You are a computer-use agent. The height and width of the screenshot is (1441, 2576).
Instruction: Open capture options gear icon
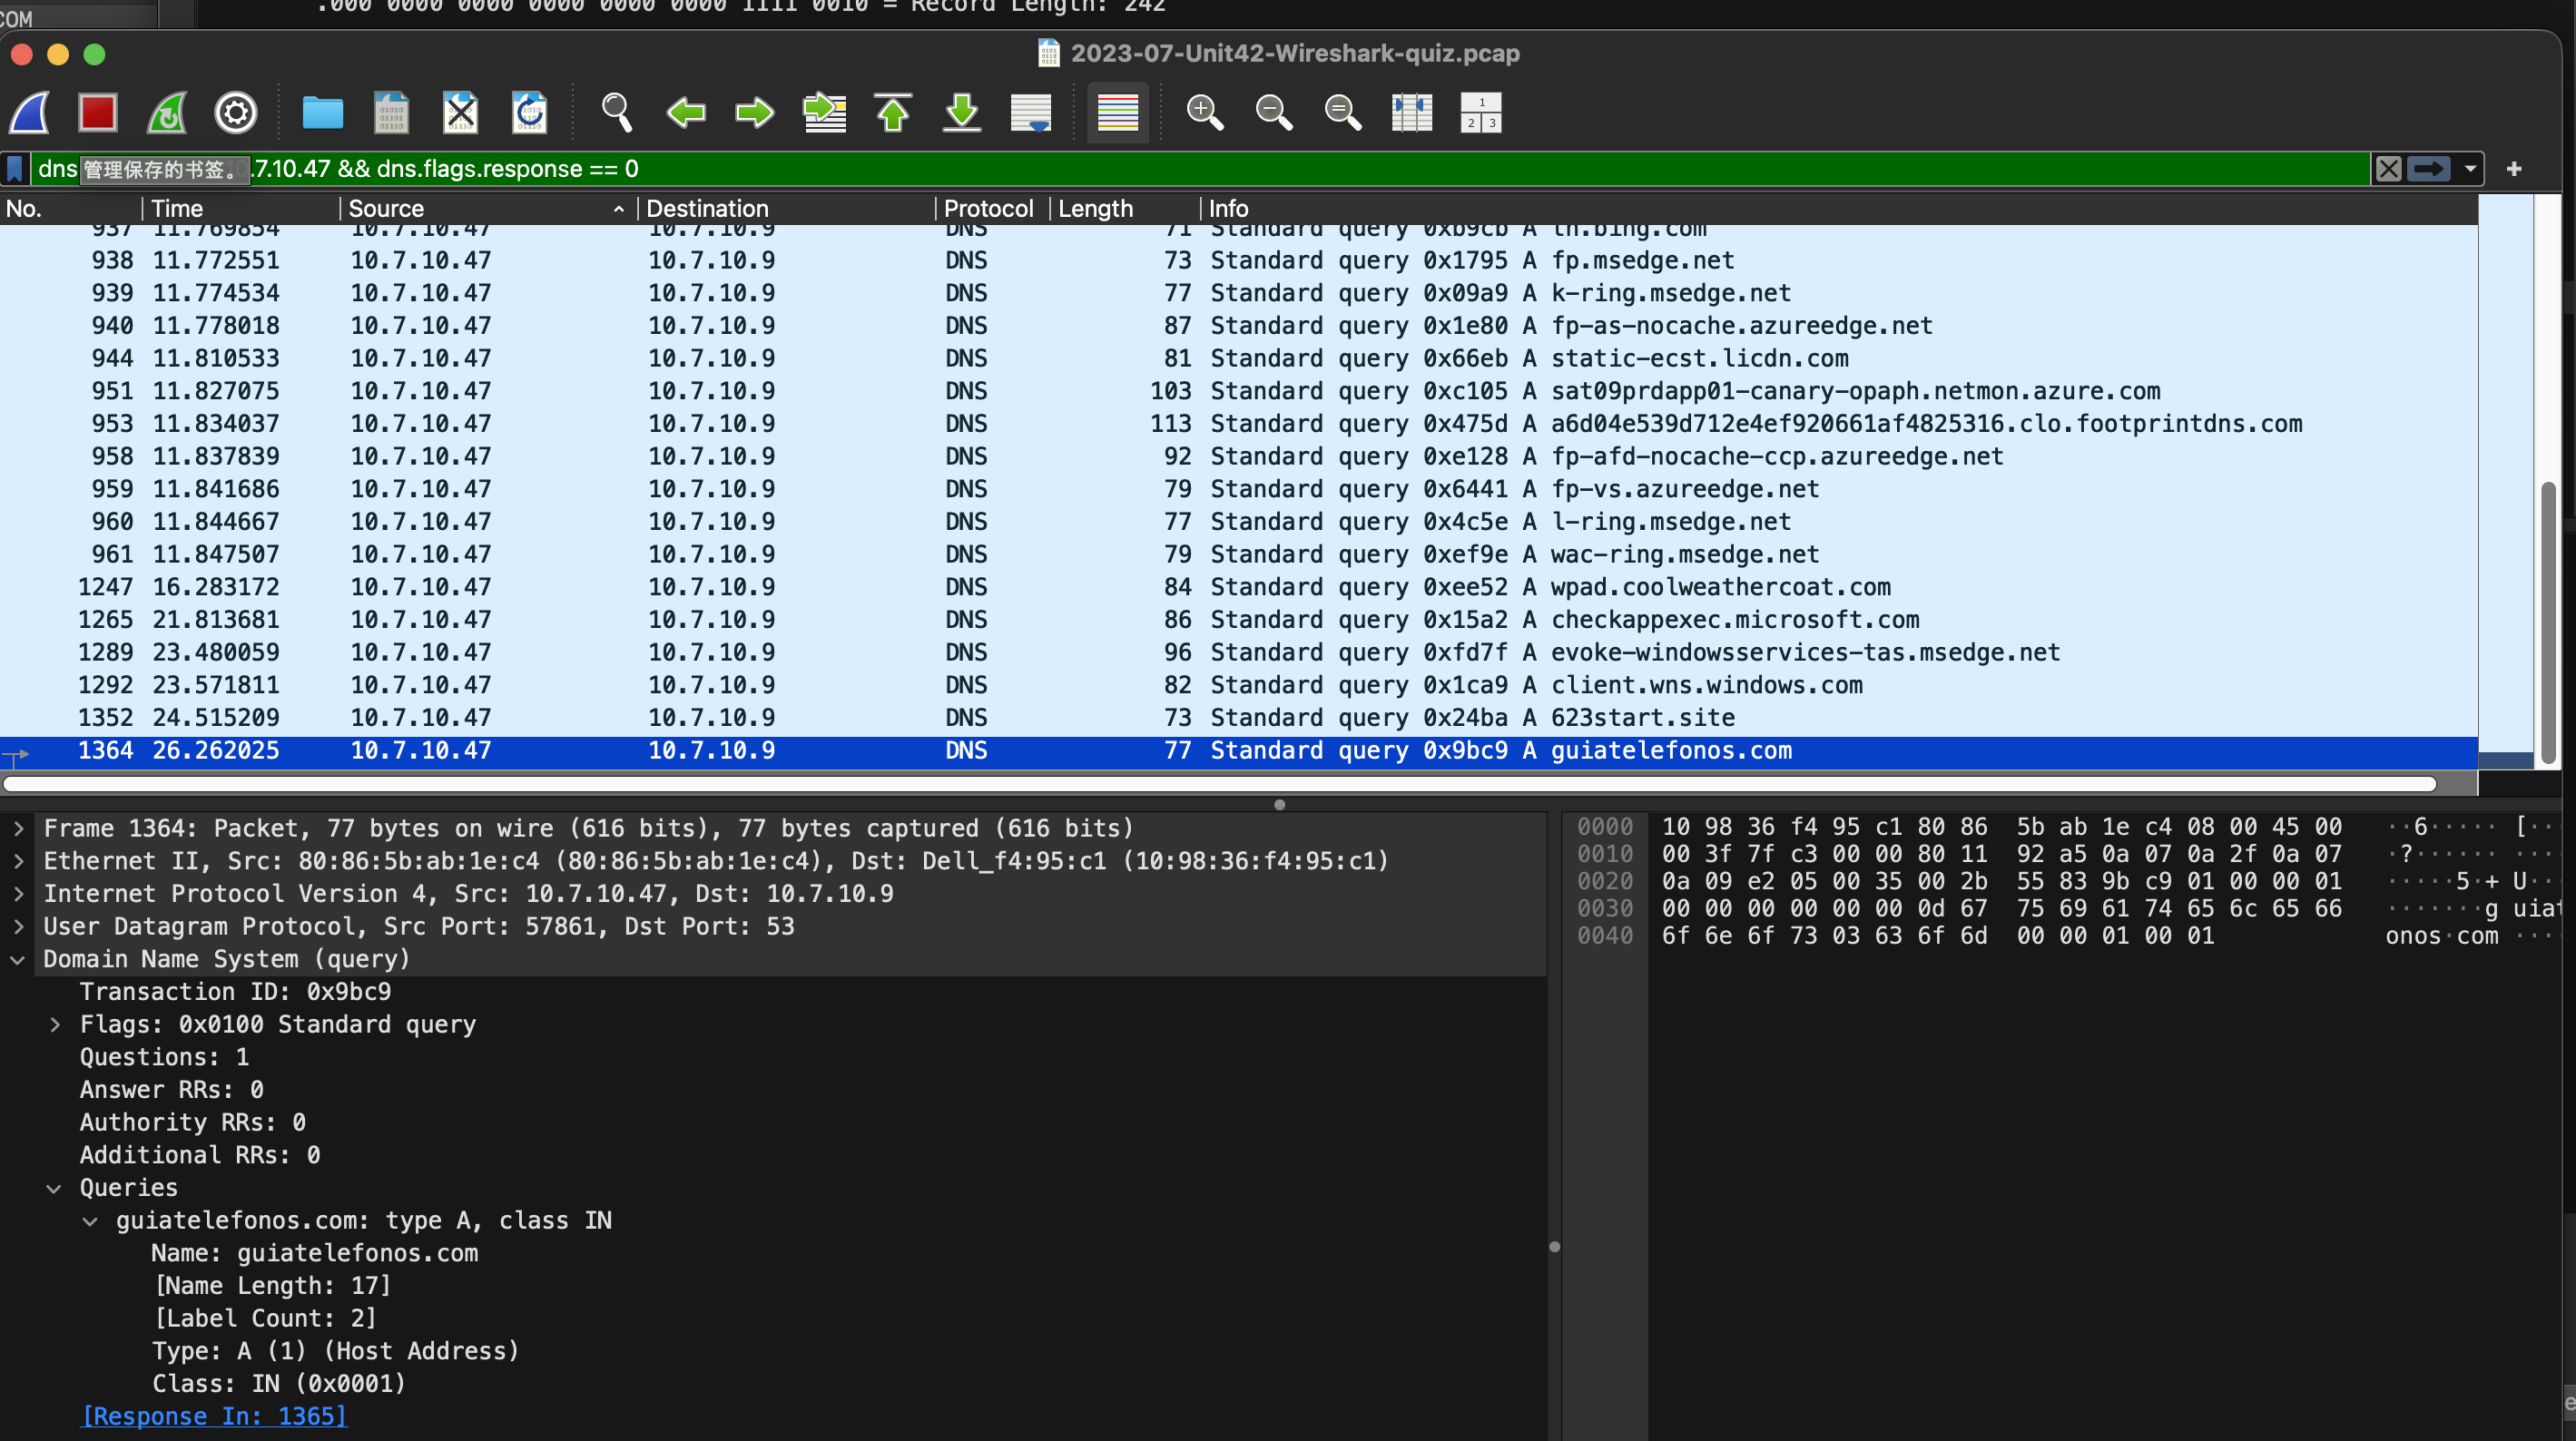coord(236,113)
